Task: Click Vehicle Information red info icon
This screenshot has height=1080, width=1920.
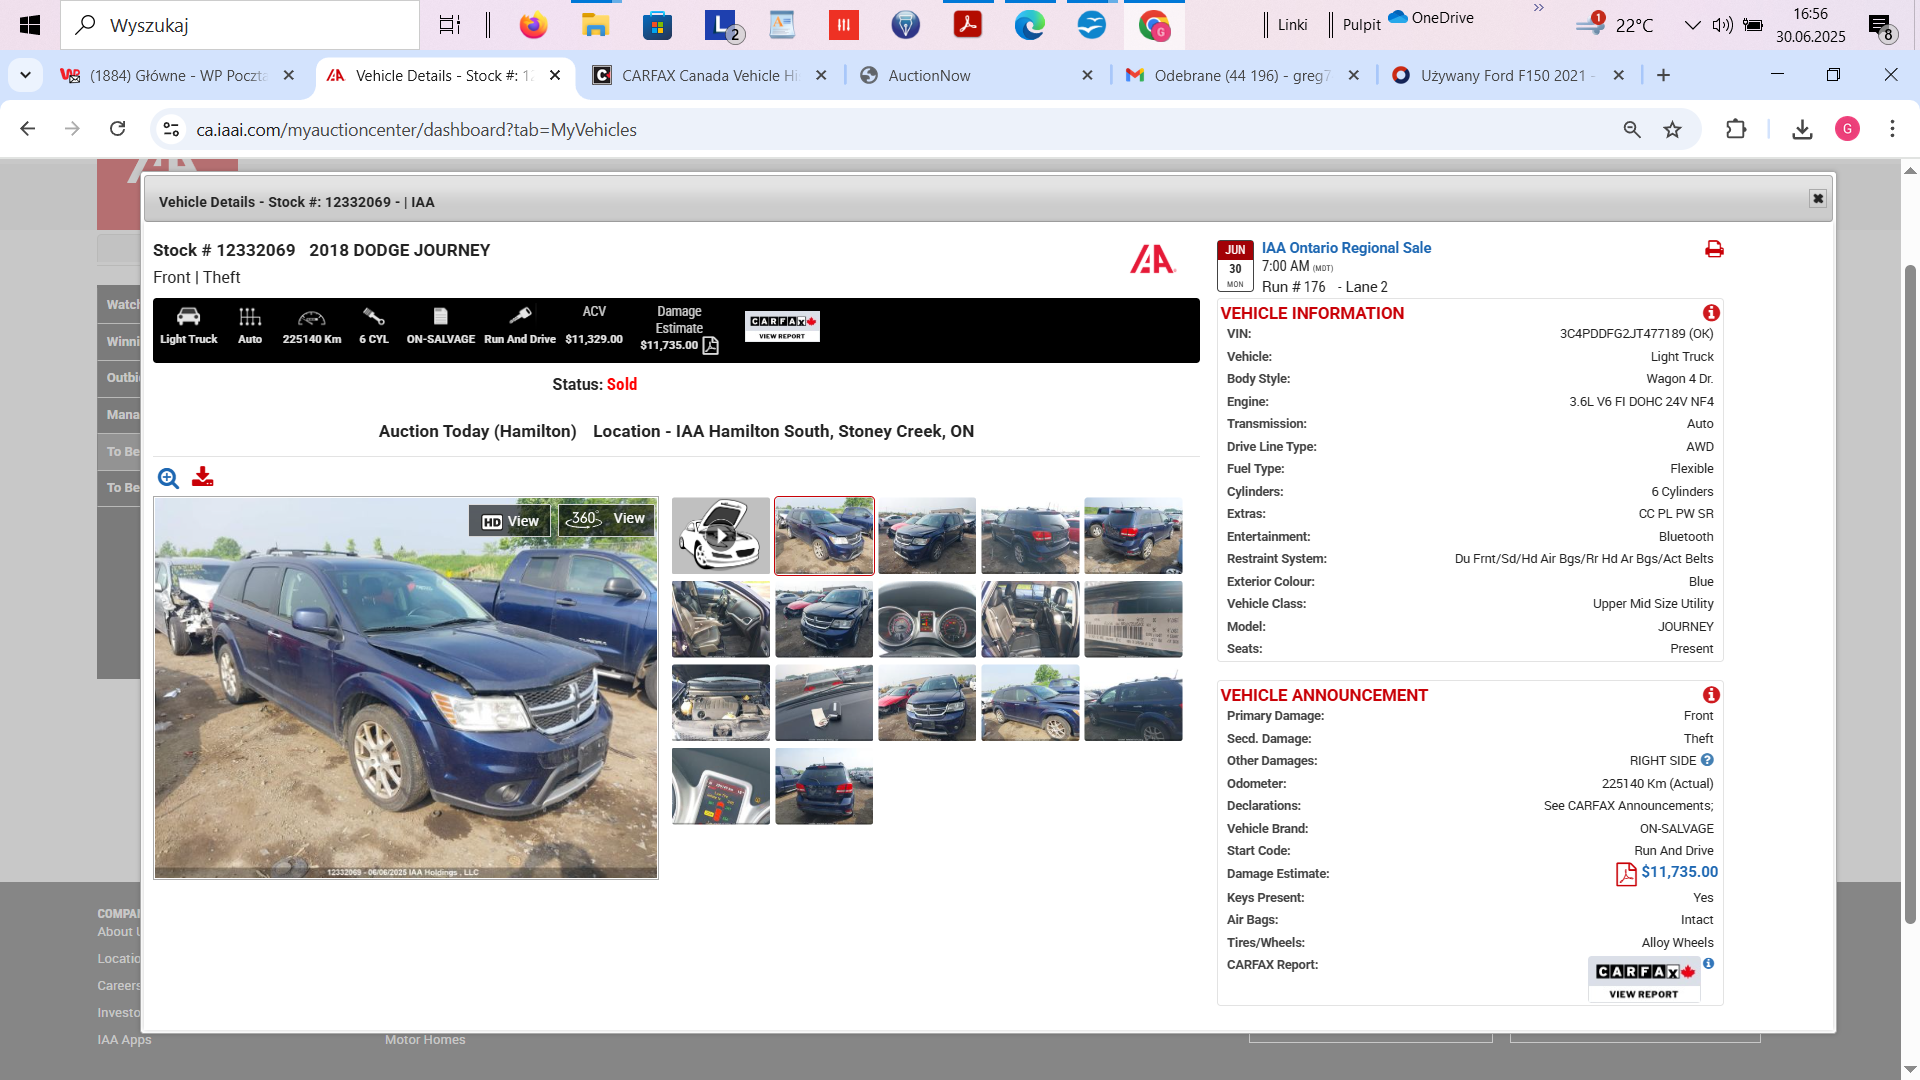Action: coord(1711,313)
